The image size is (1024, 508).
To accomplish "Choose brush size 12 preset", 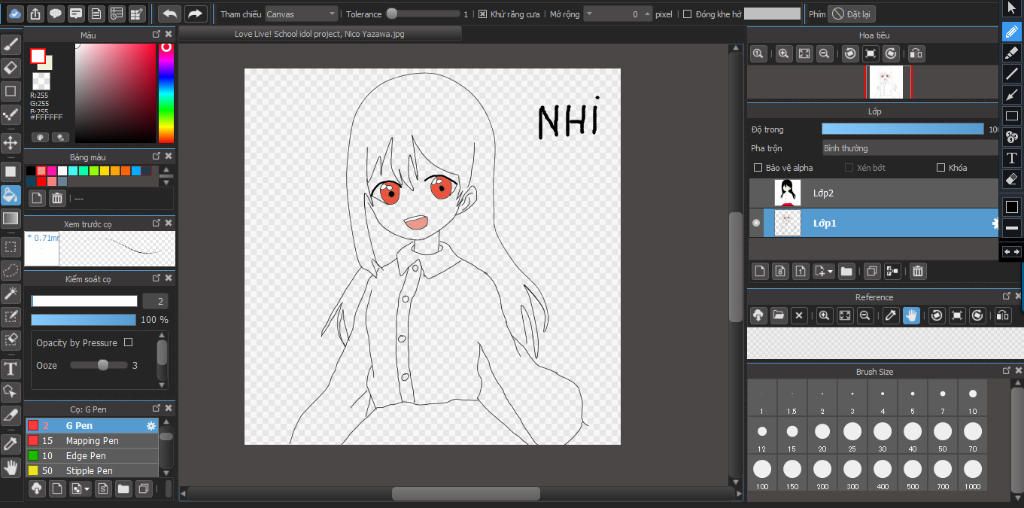I will 761,437.
